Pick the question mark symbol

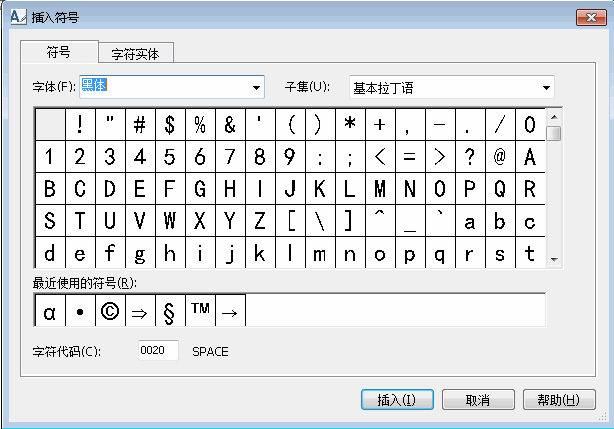470,157
